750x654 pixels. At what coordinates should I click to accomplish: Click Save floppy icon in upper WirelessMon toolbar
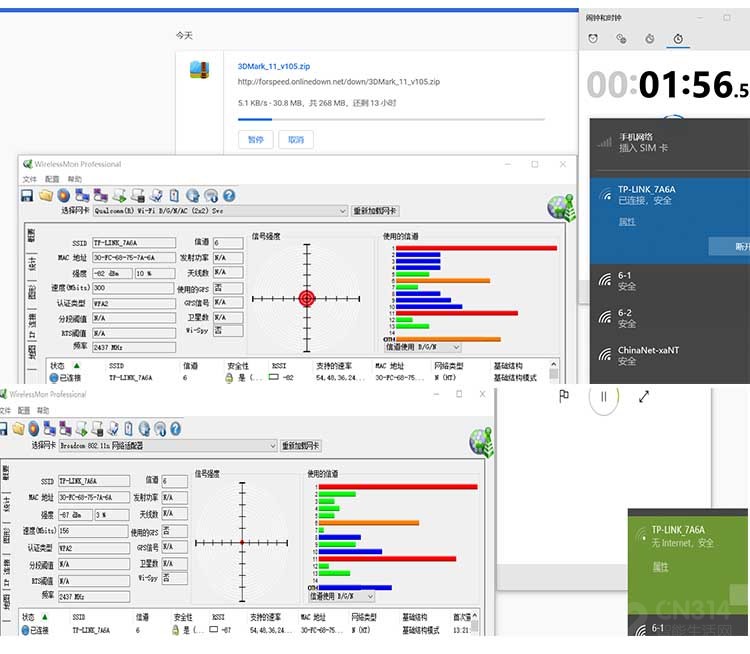click(27, 195)
